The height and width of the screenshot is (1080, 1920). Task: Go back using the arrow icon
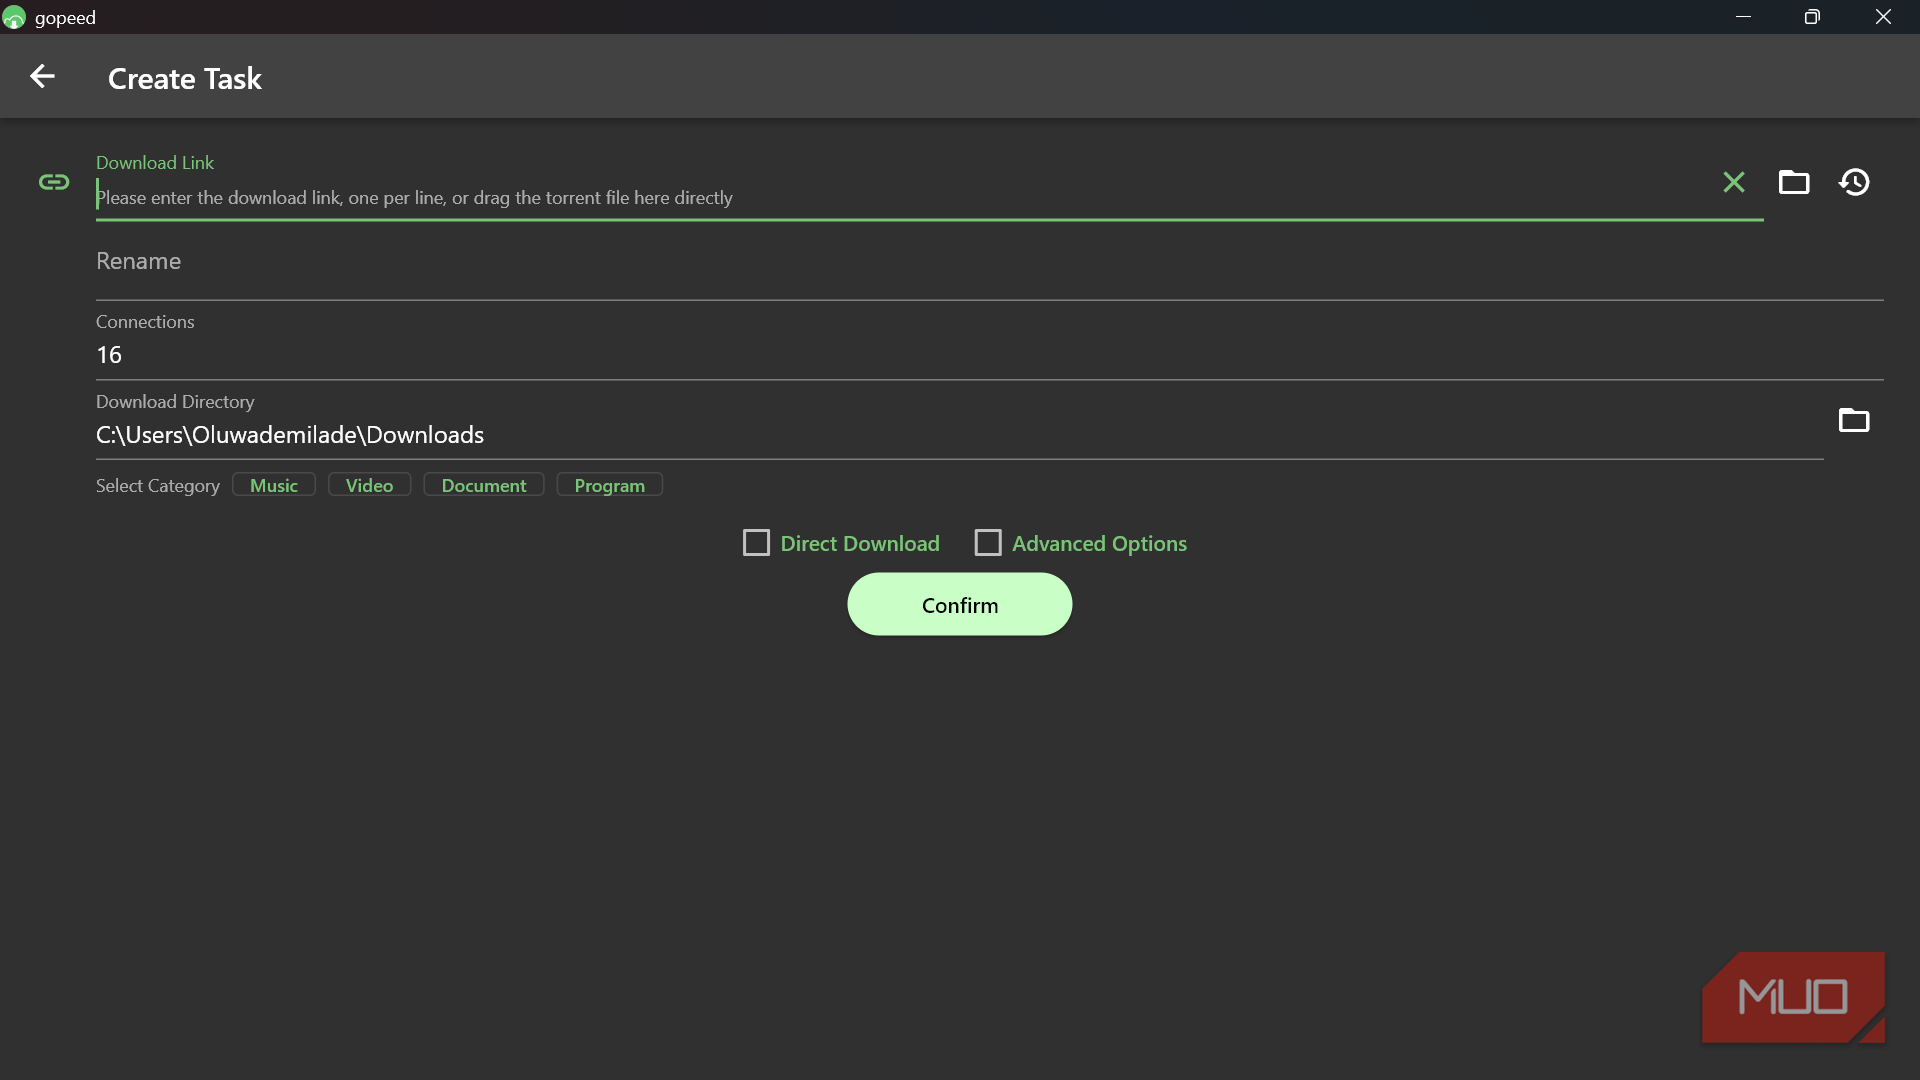[42, 77]
